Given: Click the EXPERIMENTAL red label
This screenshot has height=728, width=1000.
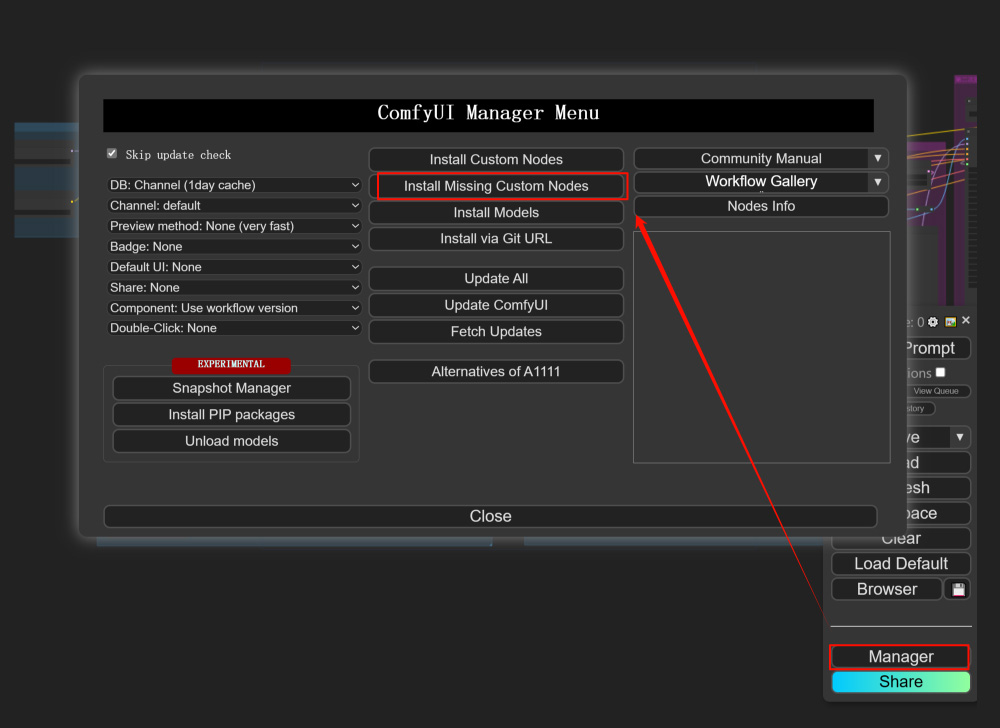Looking at the screenshot, I should coord(231,364).
